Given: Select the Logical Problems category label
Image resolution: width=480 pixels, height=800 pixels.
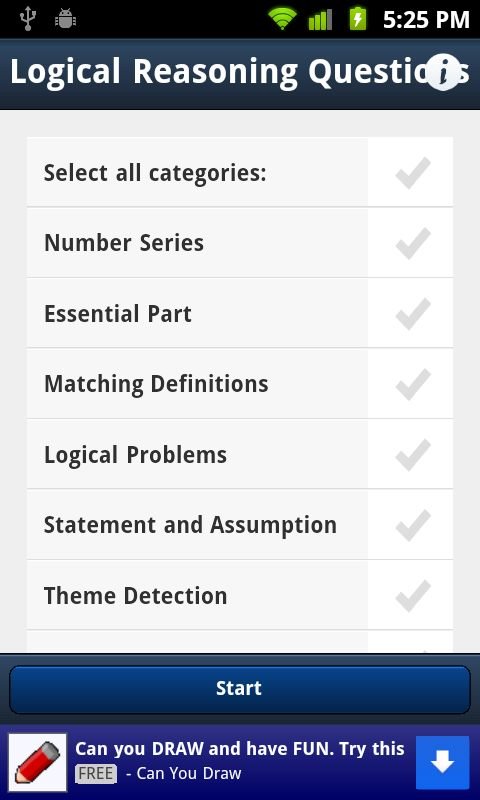Looking at the screenshot, I should (135, 455).
